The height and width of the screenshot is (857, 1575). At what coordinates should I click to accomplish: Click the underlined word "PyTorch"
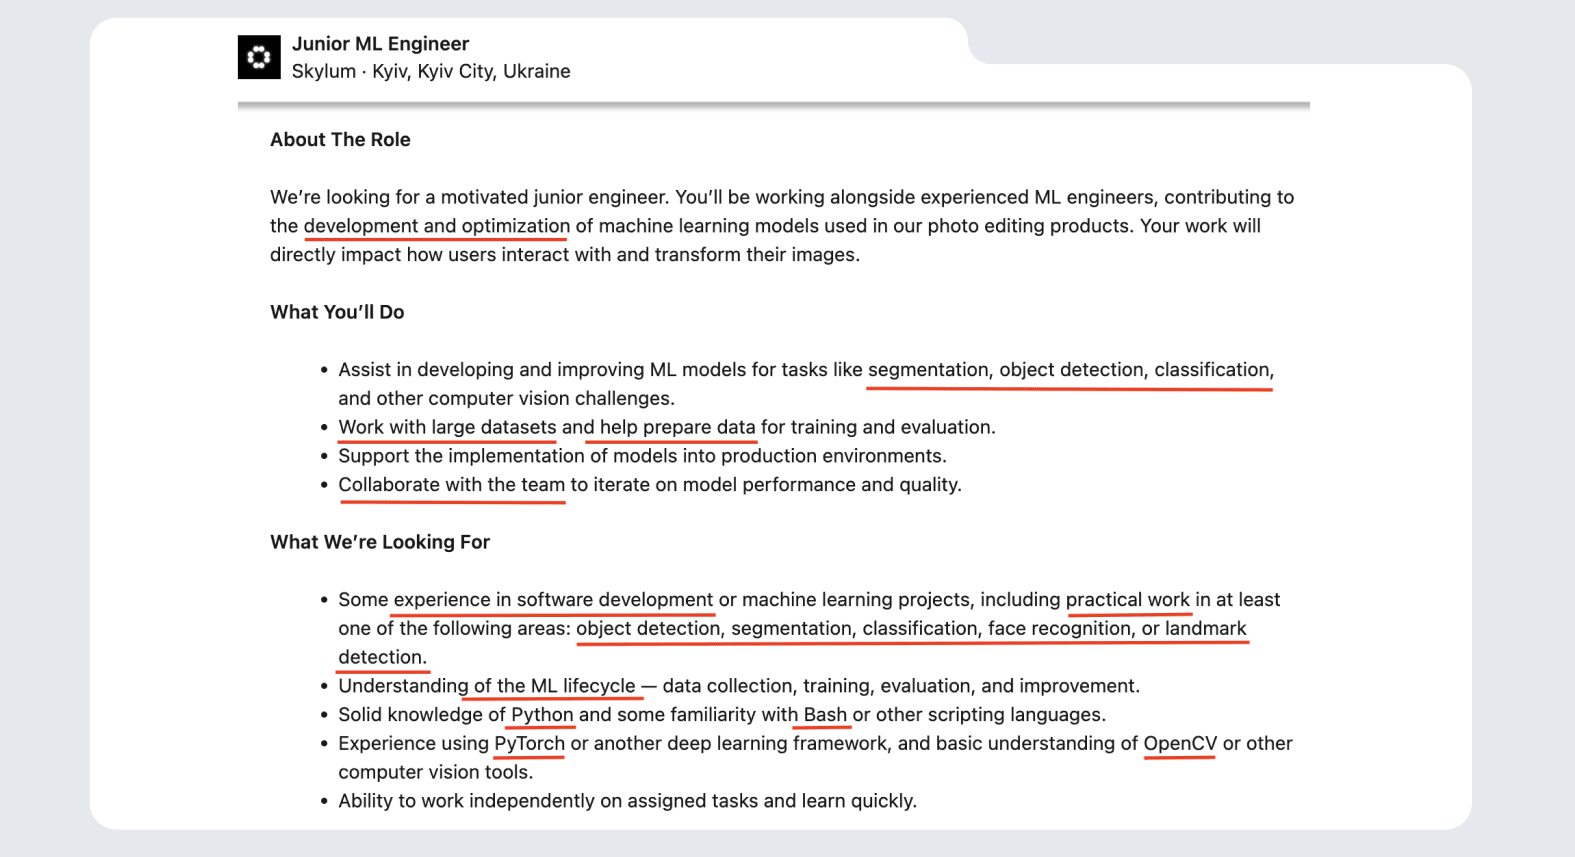point(529,744)
